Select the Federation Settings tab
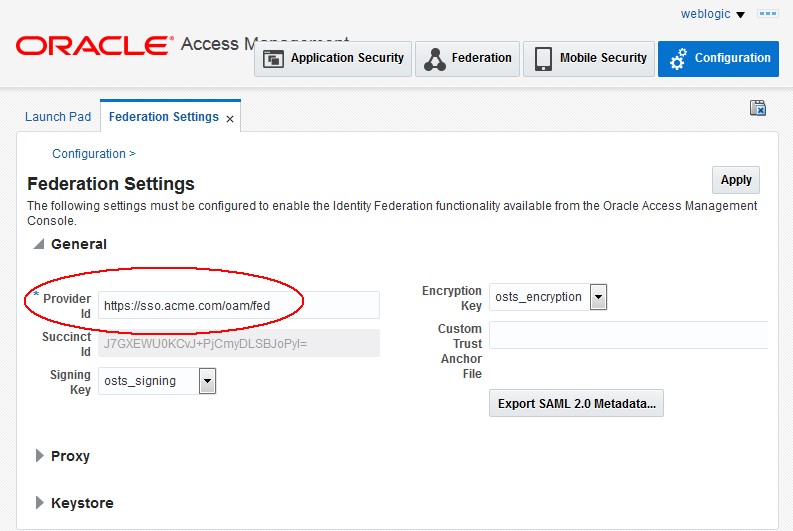The height and width of the screenshot is (531, 793). tap(163, 117)
